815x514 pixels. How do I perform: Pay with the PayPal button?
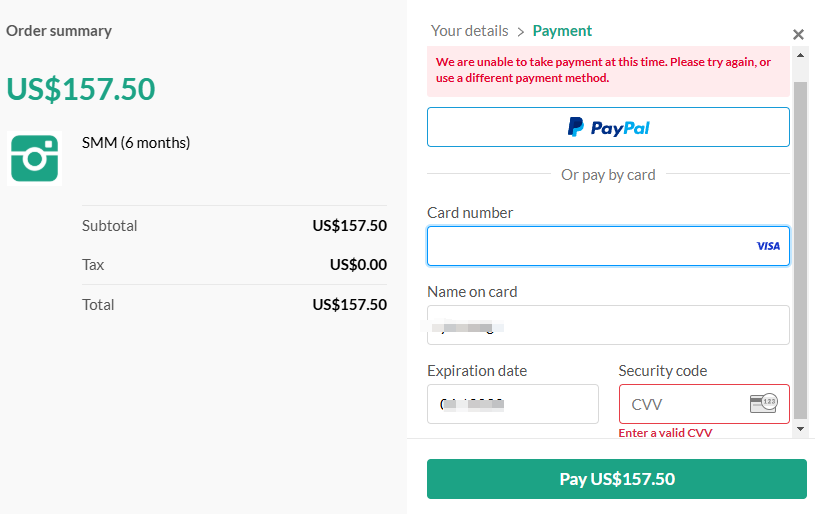pyautogui.click(x=608, y=127)
